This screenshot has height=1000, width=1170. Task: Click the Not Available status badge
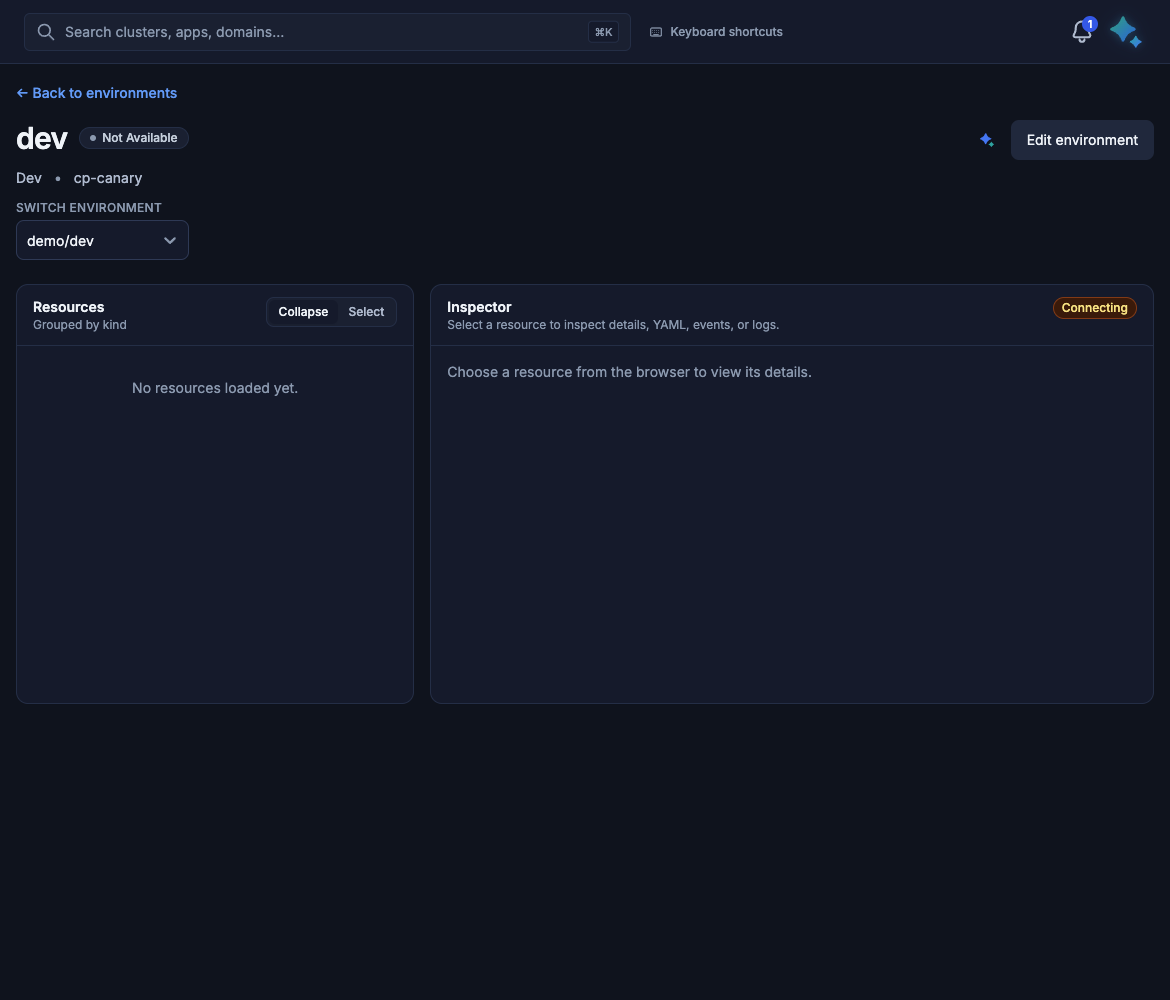134,138
